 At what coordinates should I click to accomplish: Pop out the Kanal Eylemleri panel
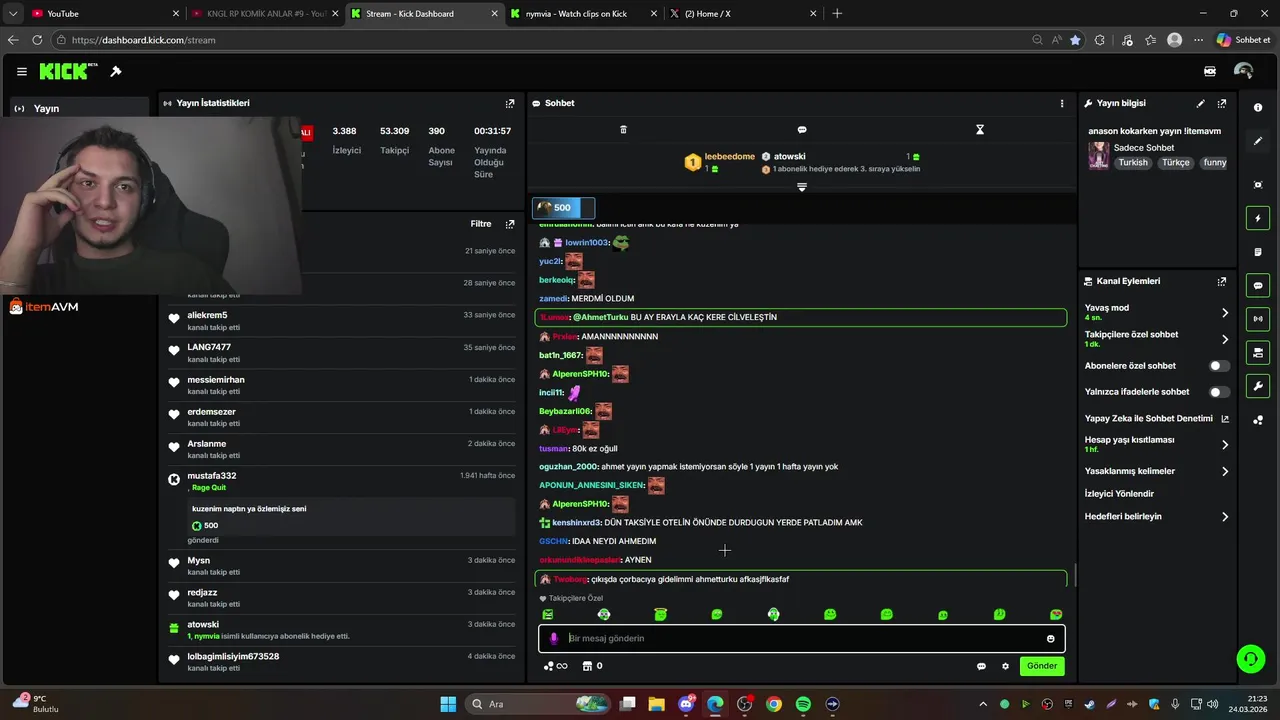[x=1222, y=282]
